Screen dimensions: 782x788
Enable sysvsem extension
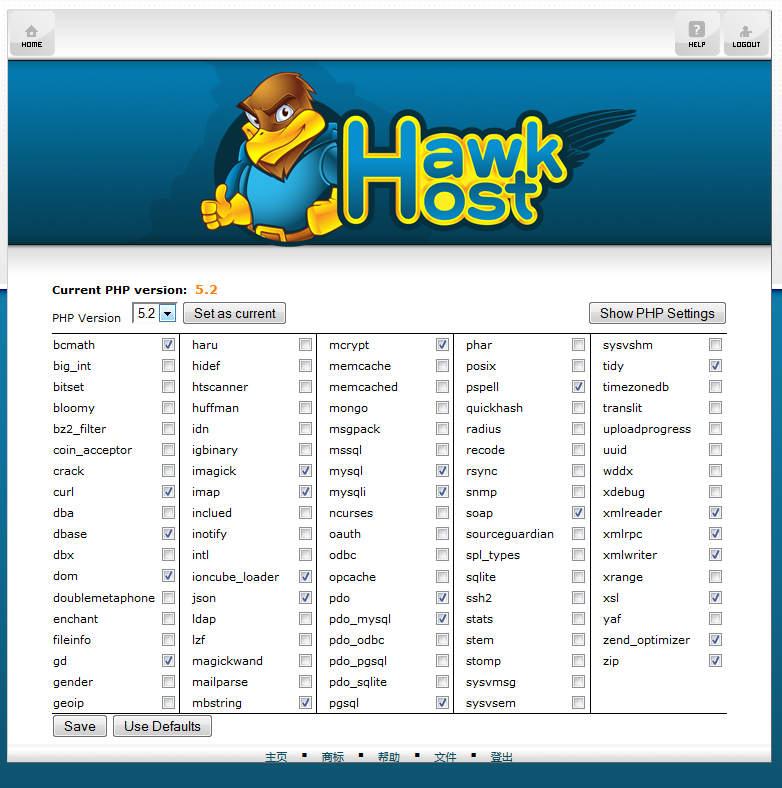(578, 703)
